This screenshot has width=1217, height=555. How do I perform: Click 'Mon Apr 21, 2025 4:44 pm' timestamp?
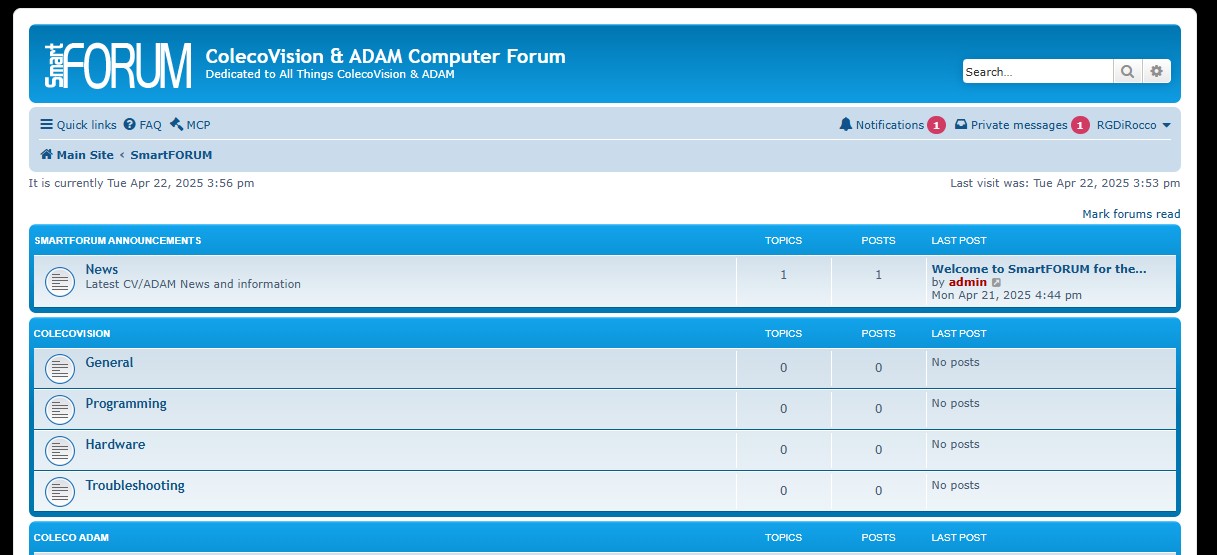coord(1006,295)
